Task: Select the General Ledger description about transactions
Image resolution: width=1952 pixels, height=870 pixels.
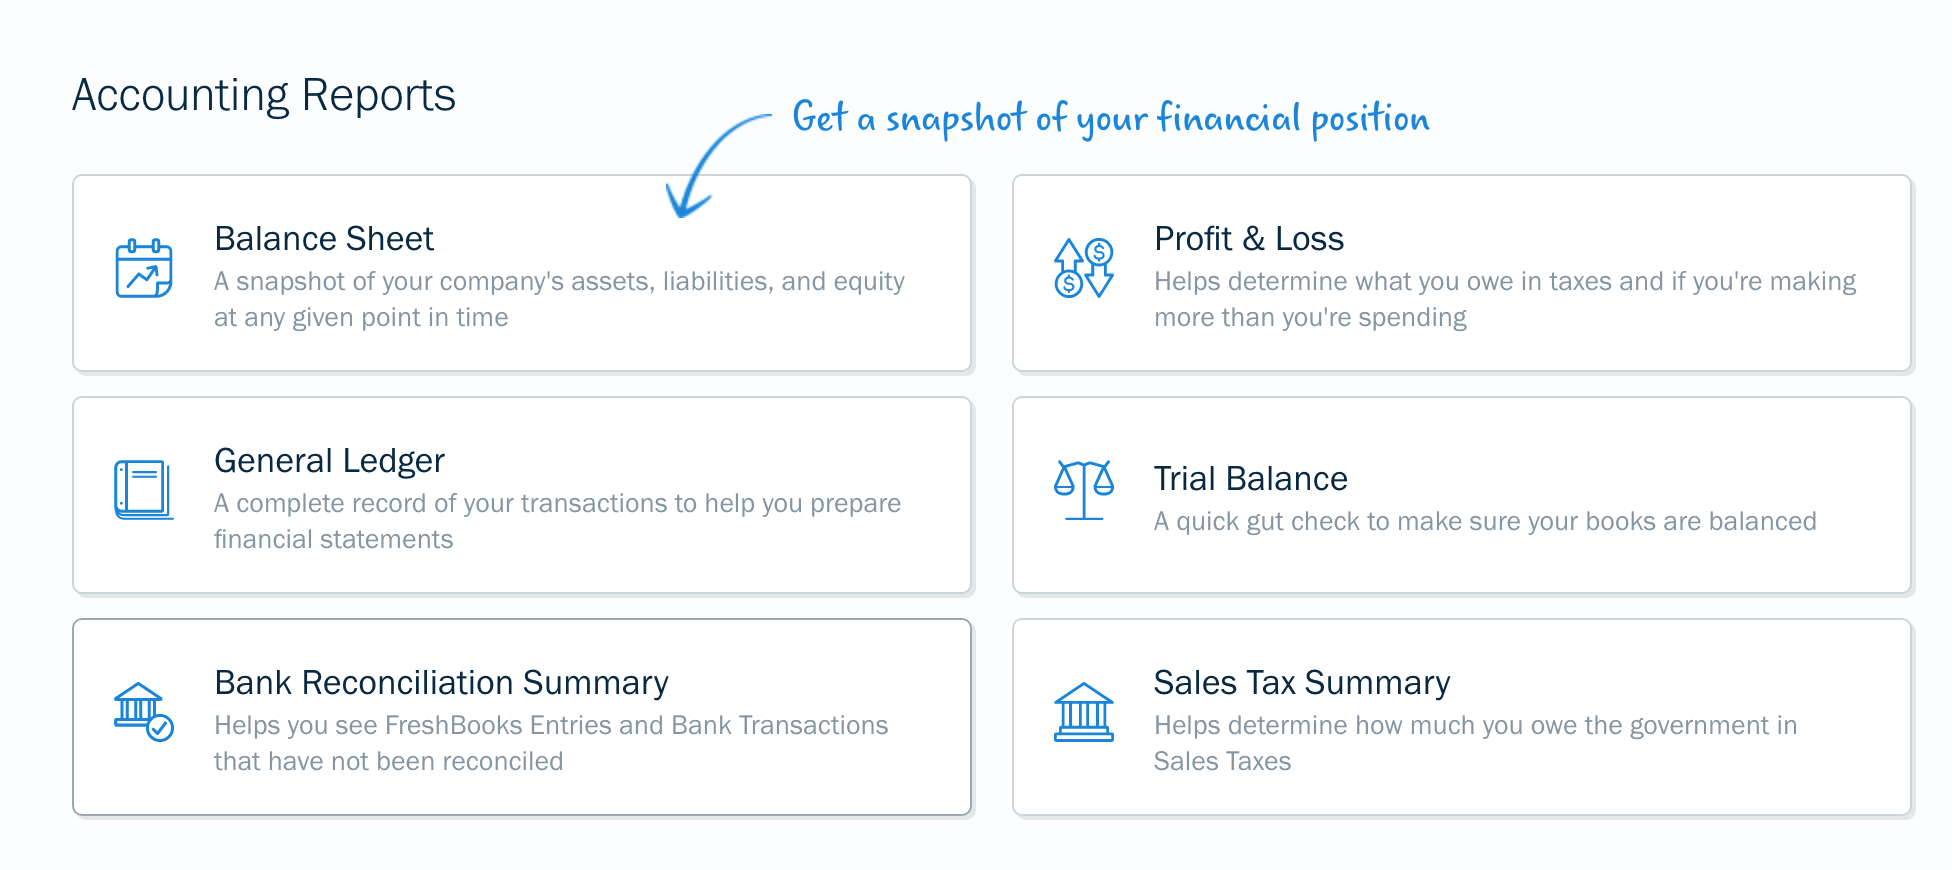Action: tap(557, 521)
